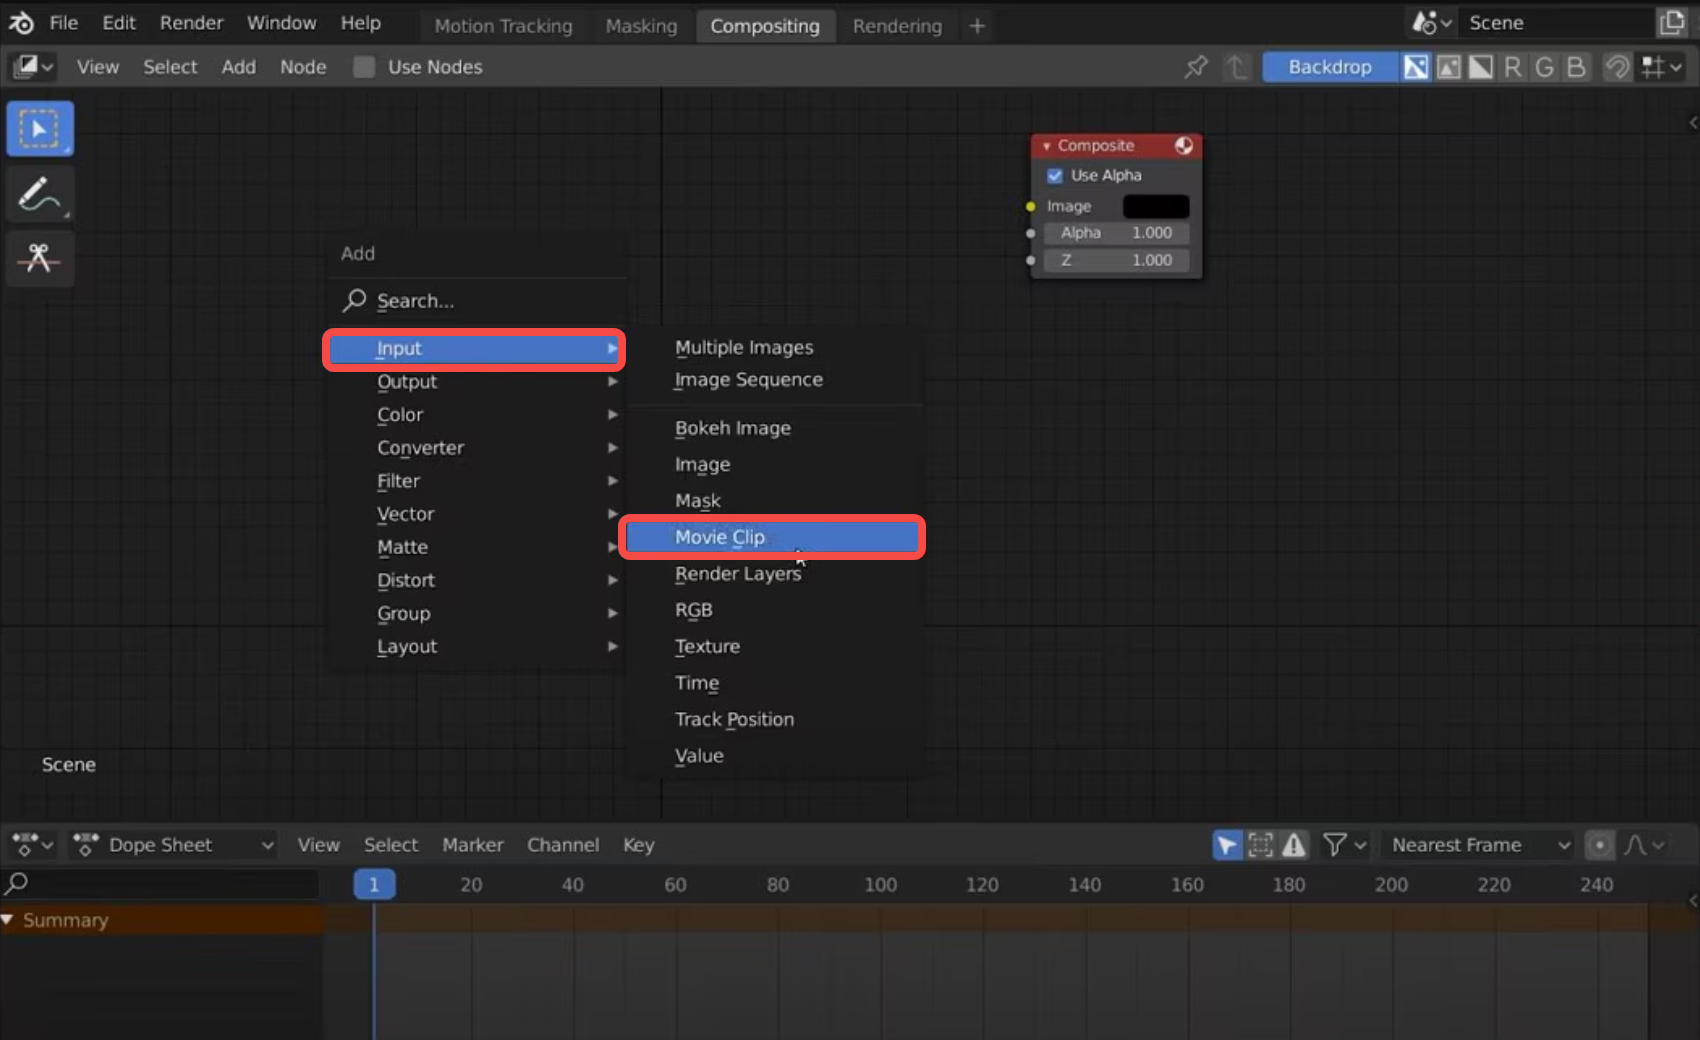This screenshot has width=1700, height=1040.
Task: Choose Movie Clip from the Input submenu
Action: tap(720, 537)
